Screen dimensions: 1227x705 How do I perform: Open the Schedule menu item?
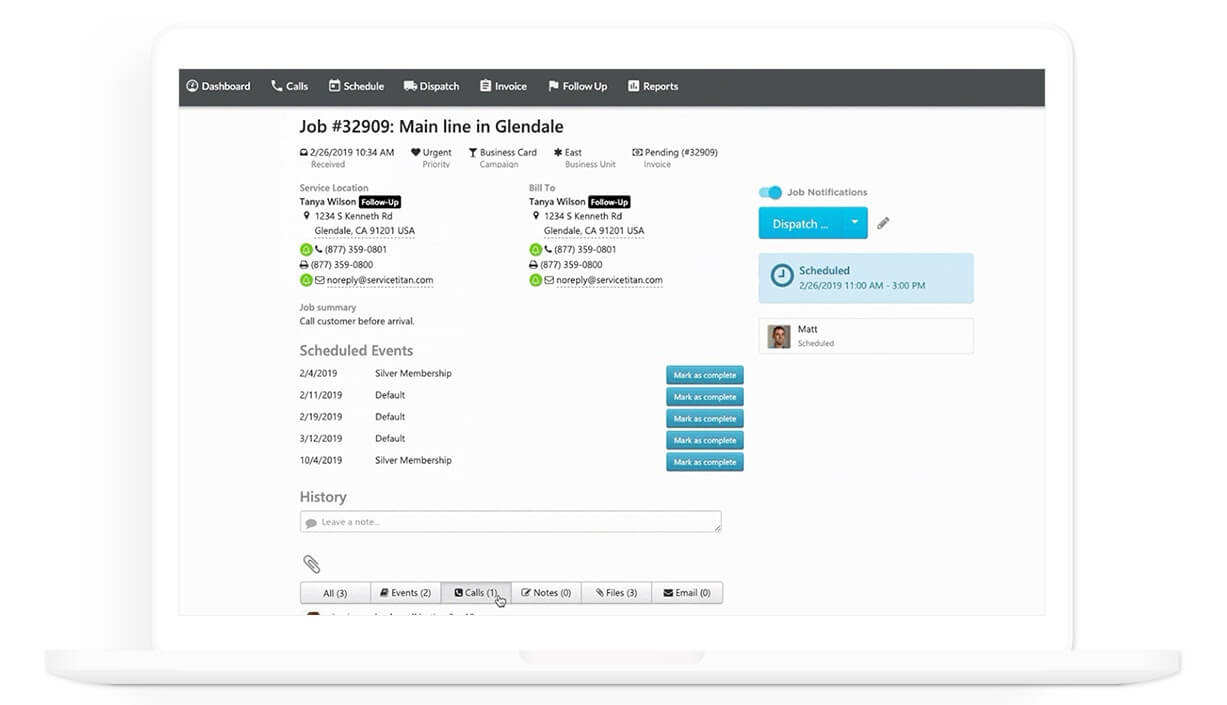(356, 86)
